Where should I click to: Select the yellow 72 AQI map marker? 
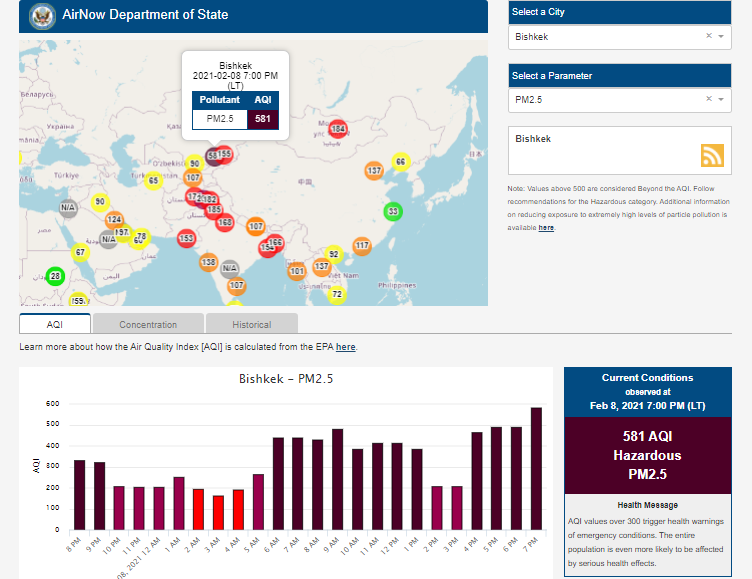[x=337, y=294]
